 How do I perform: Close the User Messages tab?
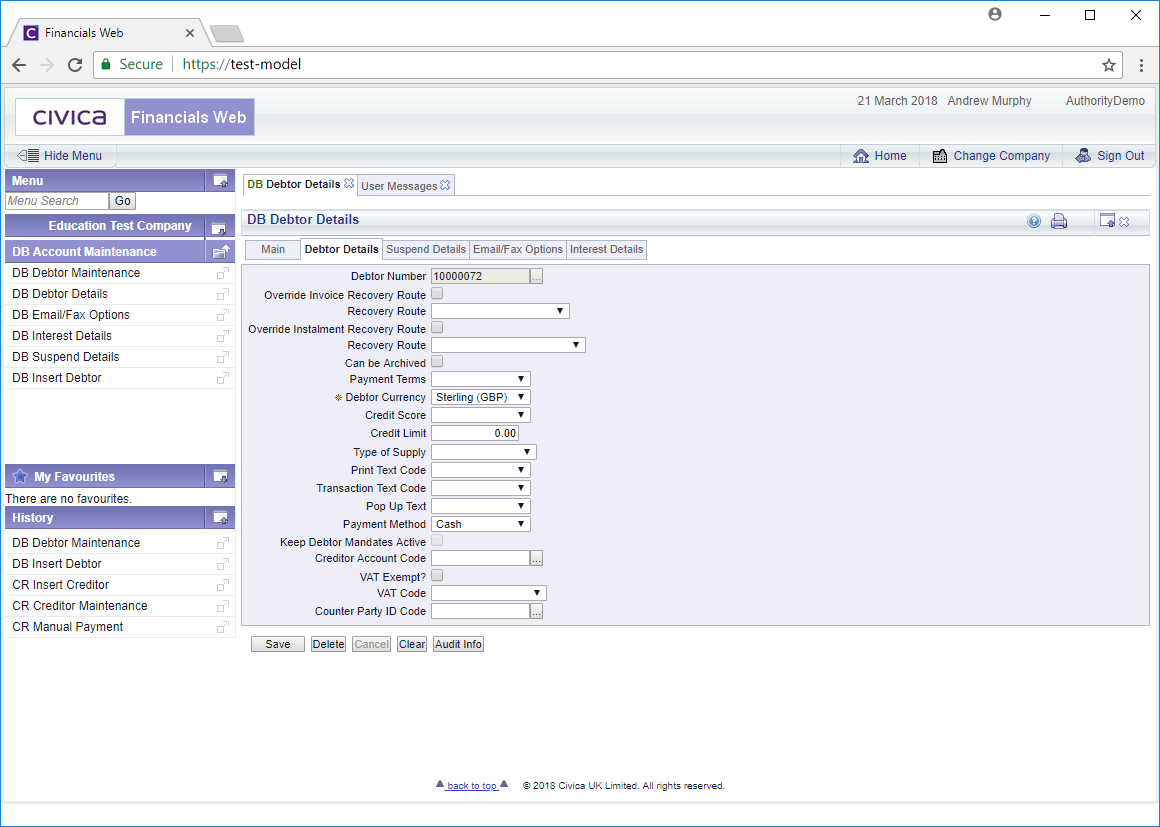[445, 185]
